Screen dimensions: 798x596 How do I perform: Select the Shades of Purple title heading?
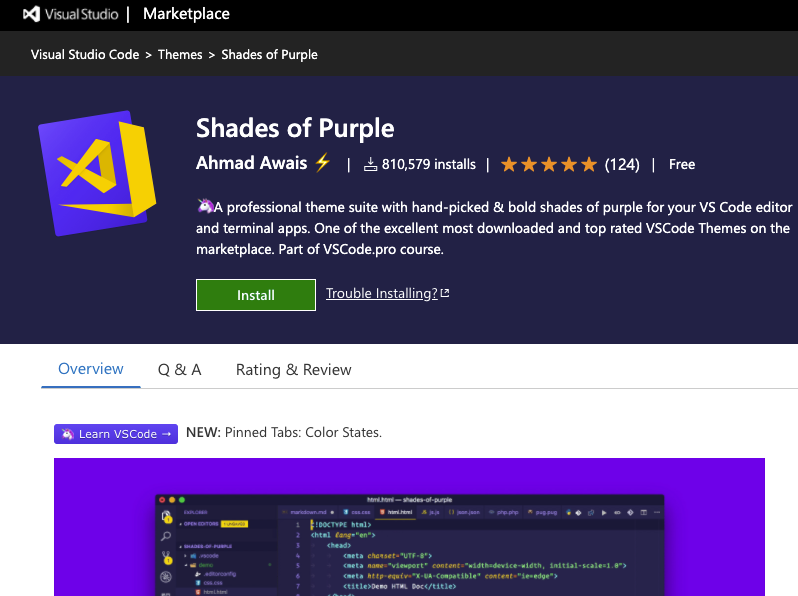point(295,128)
